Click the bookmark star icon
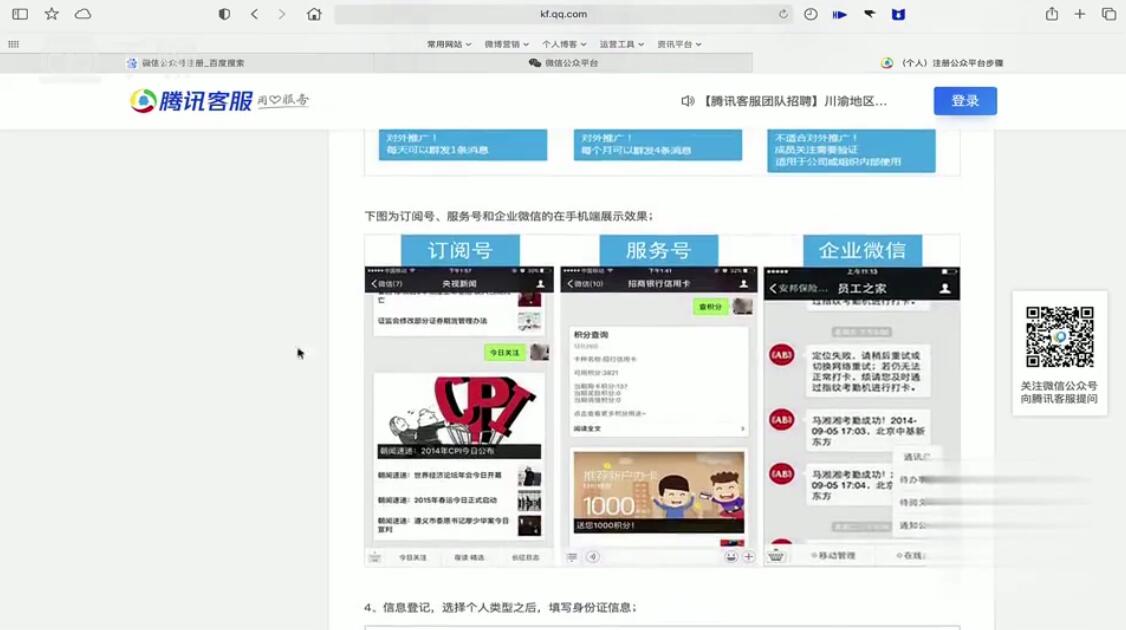 click(x=52, y=14)
